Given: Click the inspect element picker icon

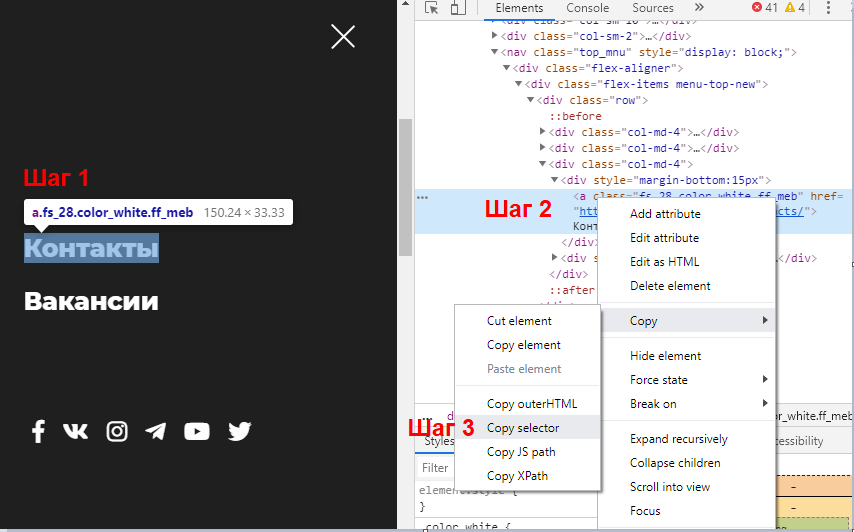Looking at the screenshot, I should 432,8.
